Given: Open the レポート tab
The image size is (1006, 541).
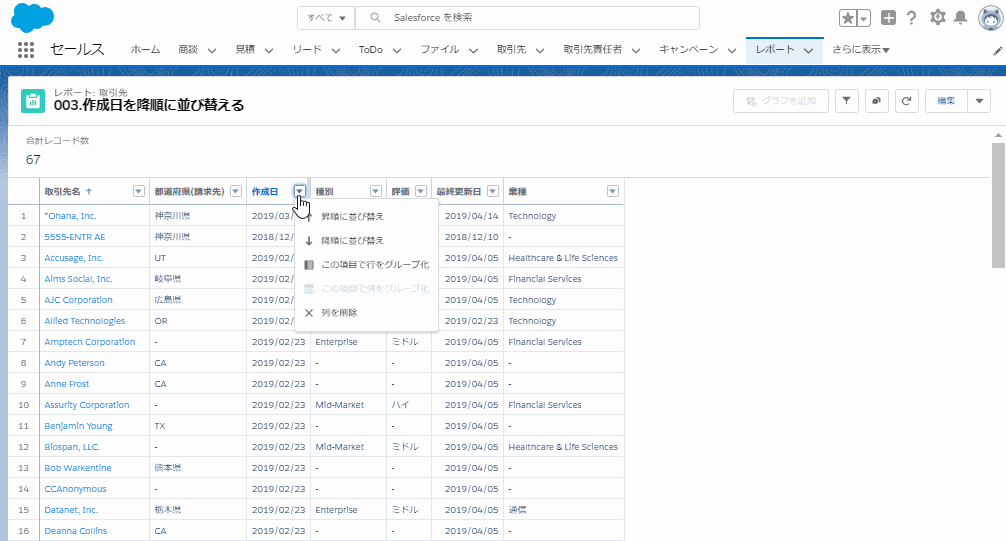Looking at the screenshot, I should click(775, 49).
